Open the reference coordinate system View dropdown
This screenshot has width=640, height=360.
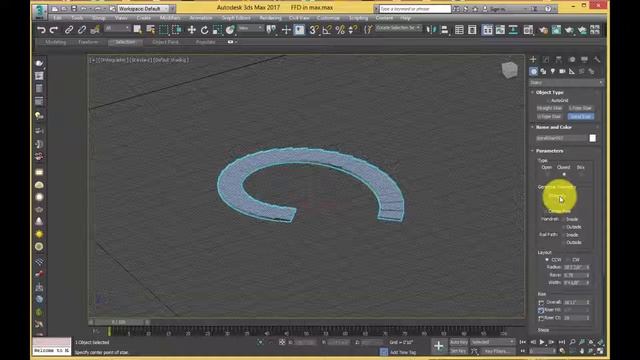[x=251, y=28]
